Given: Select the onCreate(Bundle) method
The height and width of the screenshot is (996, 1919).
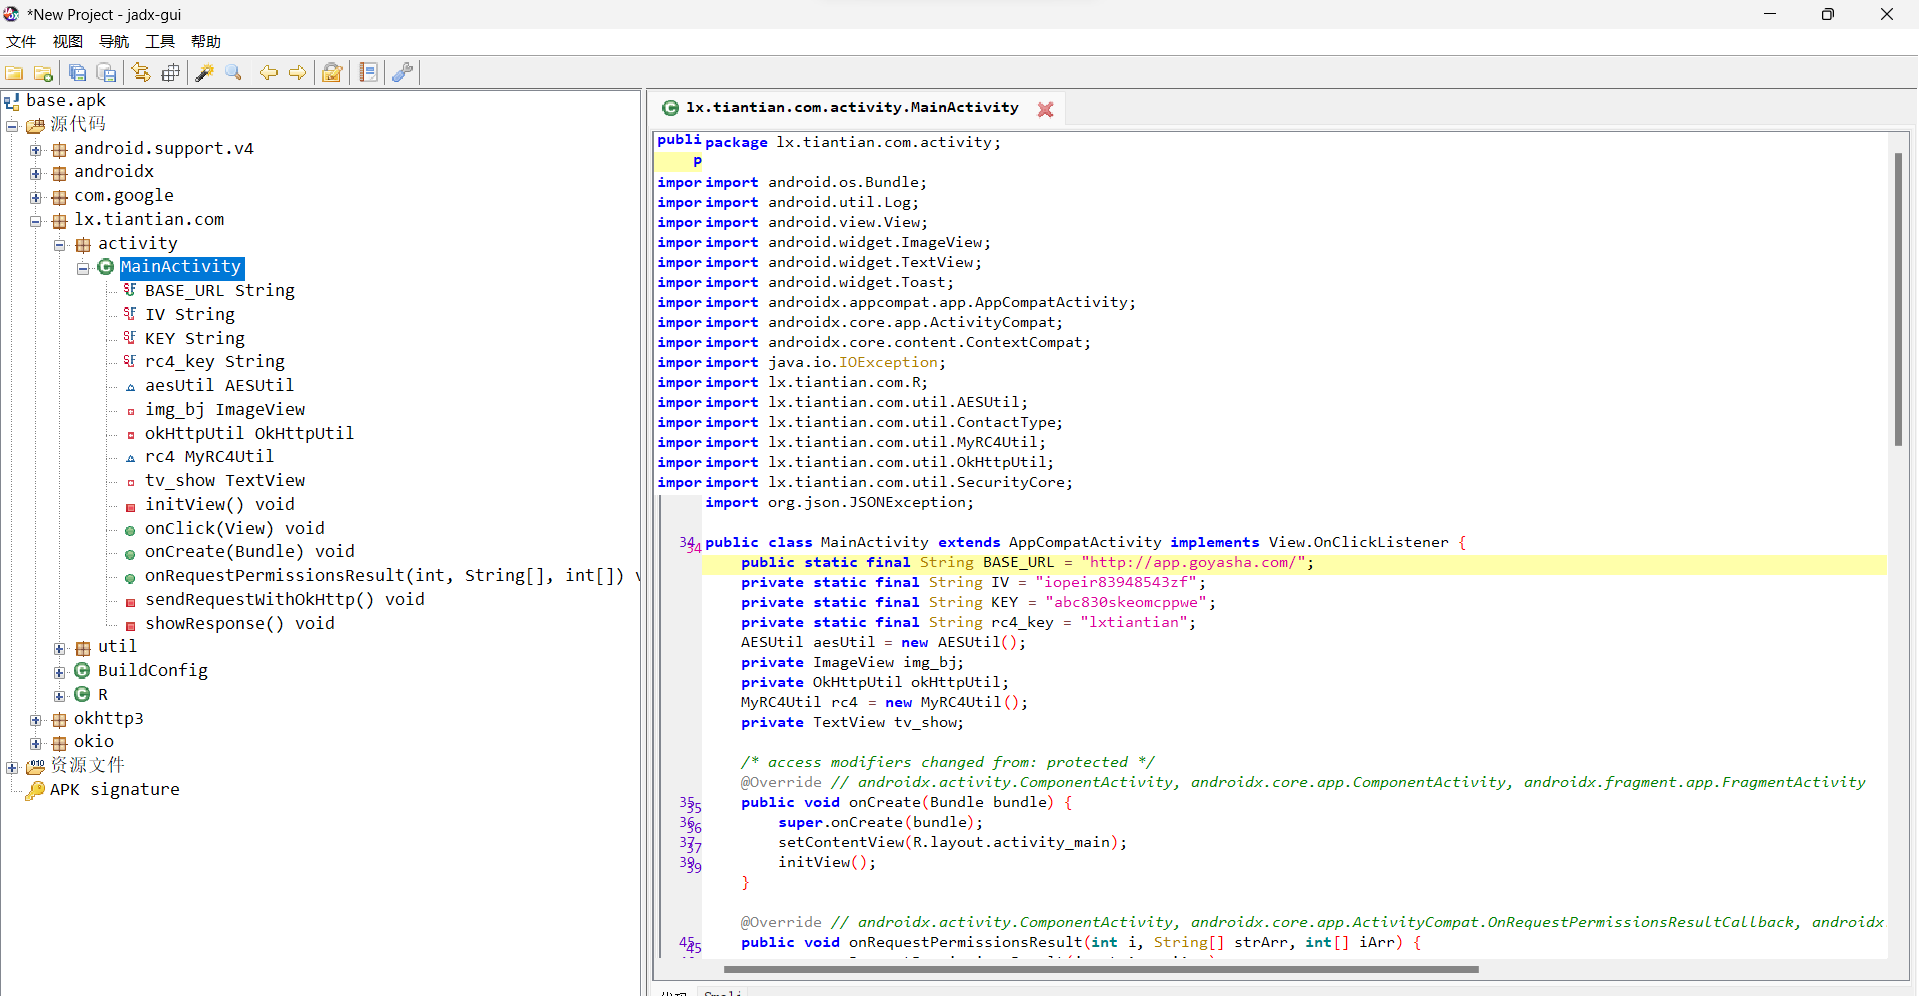Looking at the screenshot, I should tap(250, 552).
